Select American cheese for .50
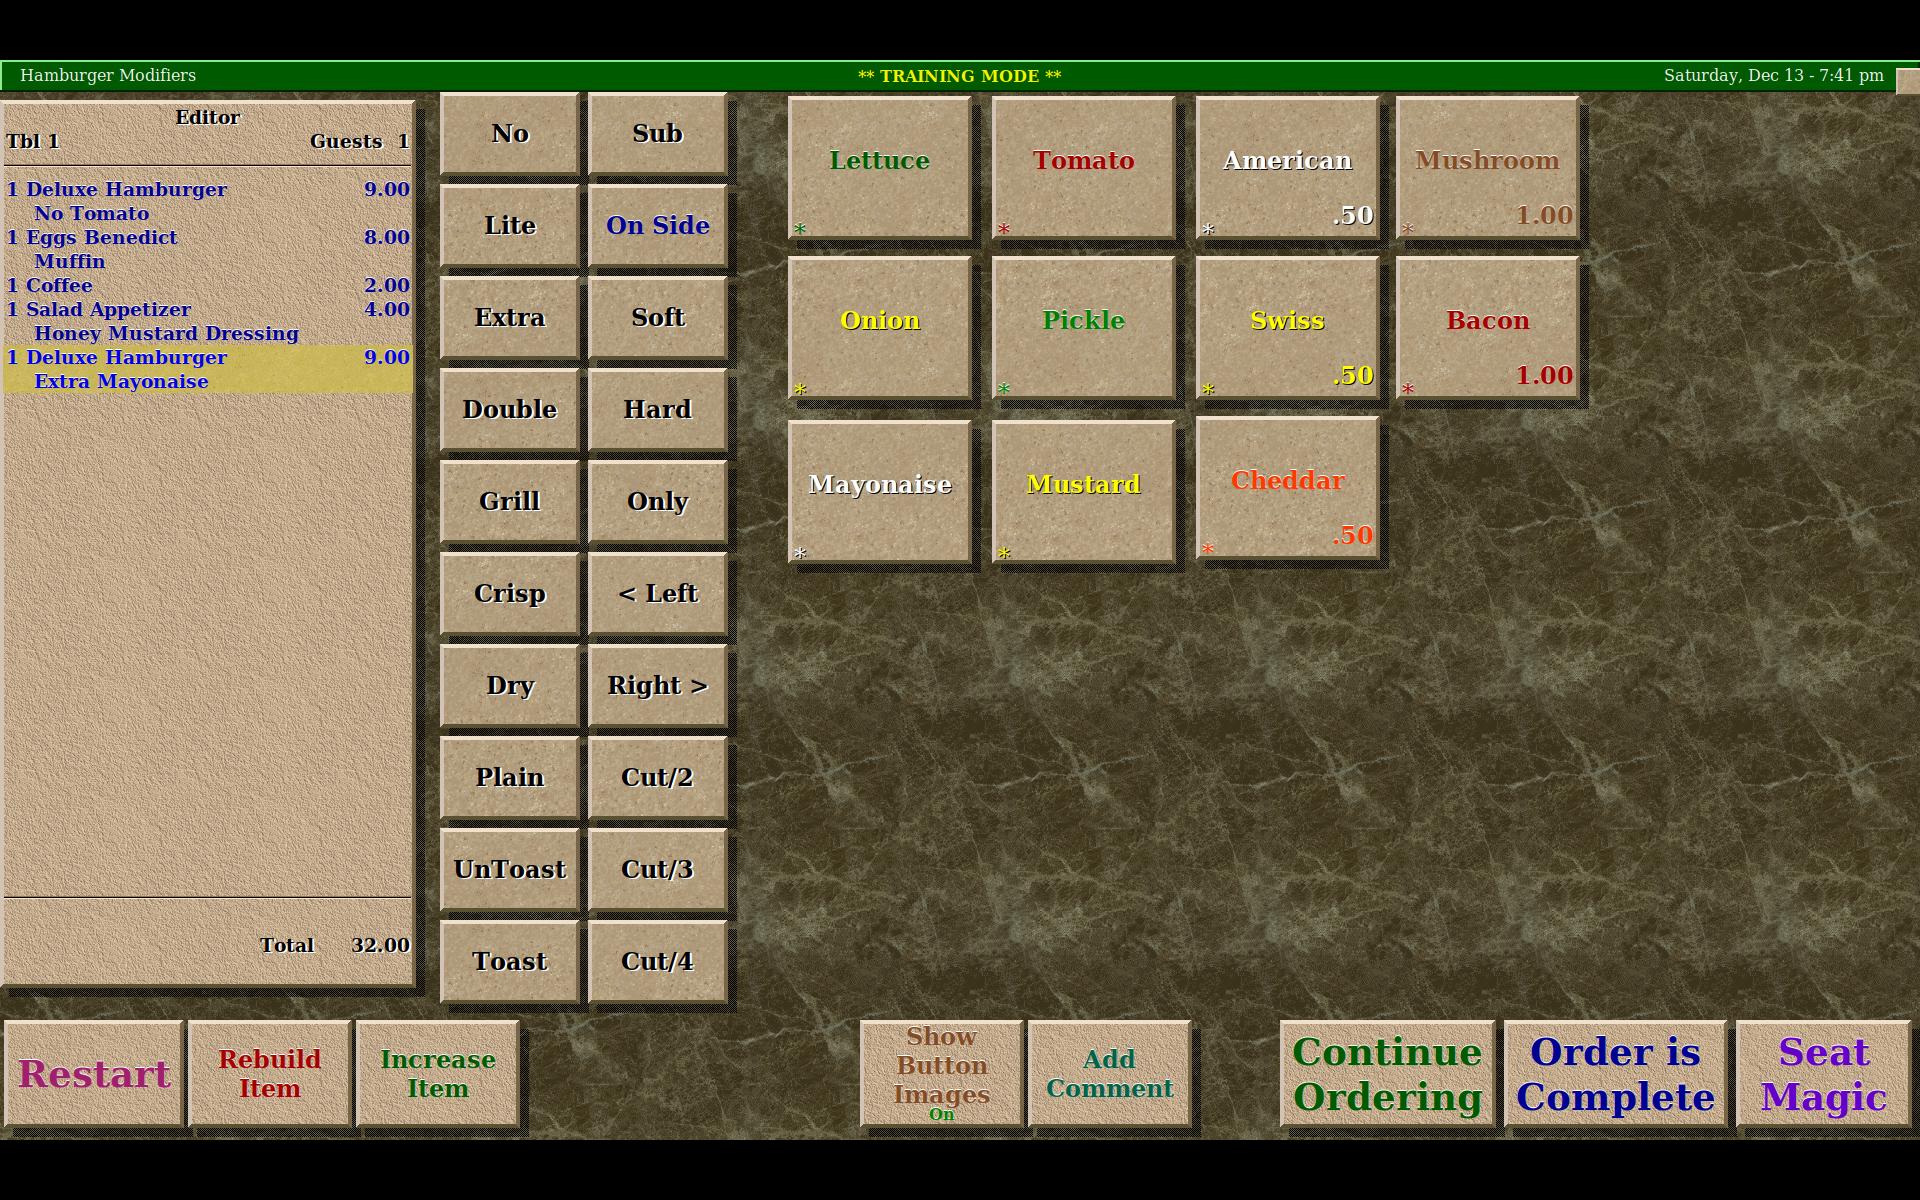This screenshot has height=1200, width=1920. click(1286, 165)
